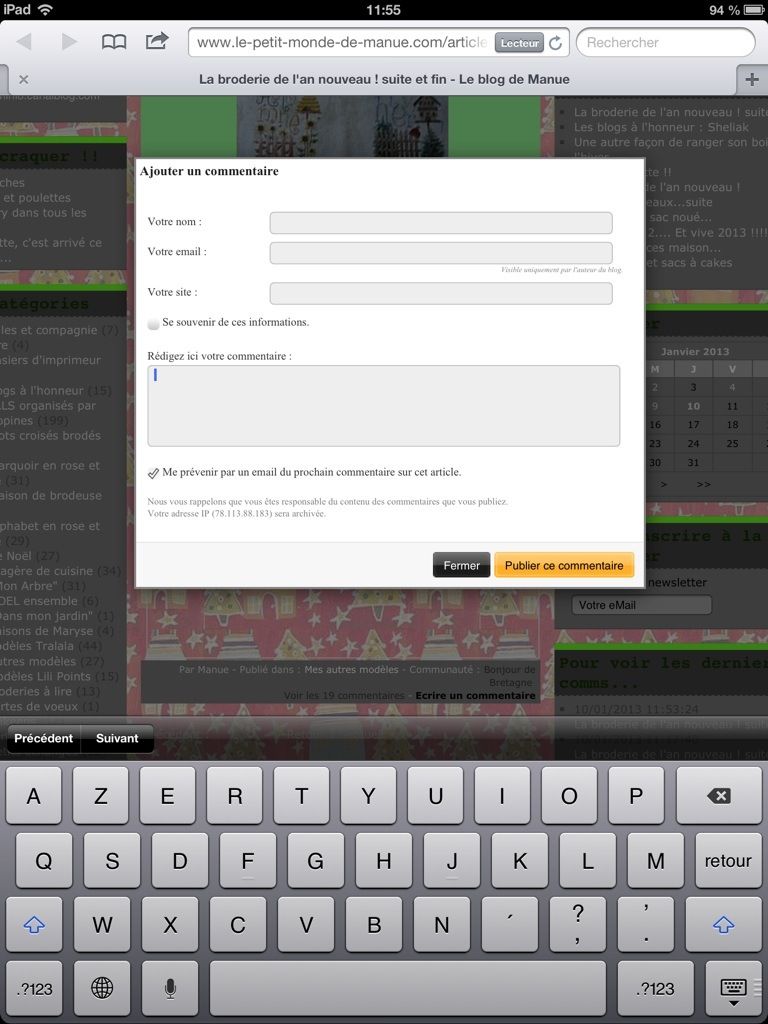The image size is (768, 1024).
Task: Tap the E key
Action: point(168,795)
